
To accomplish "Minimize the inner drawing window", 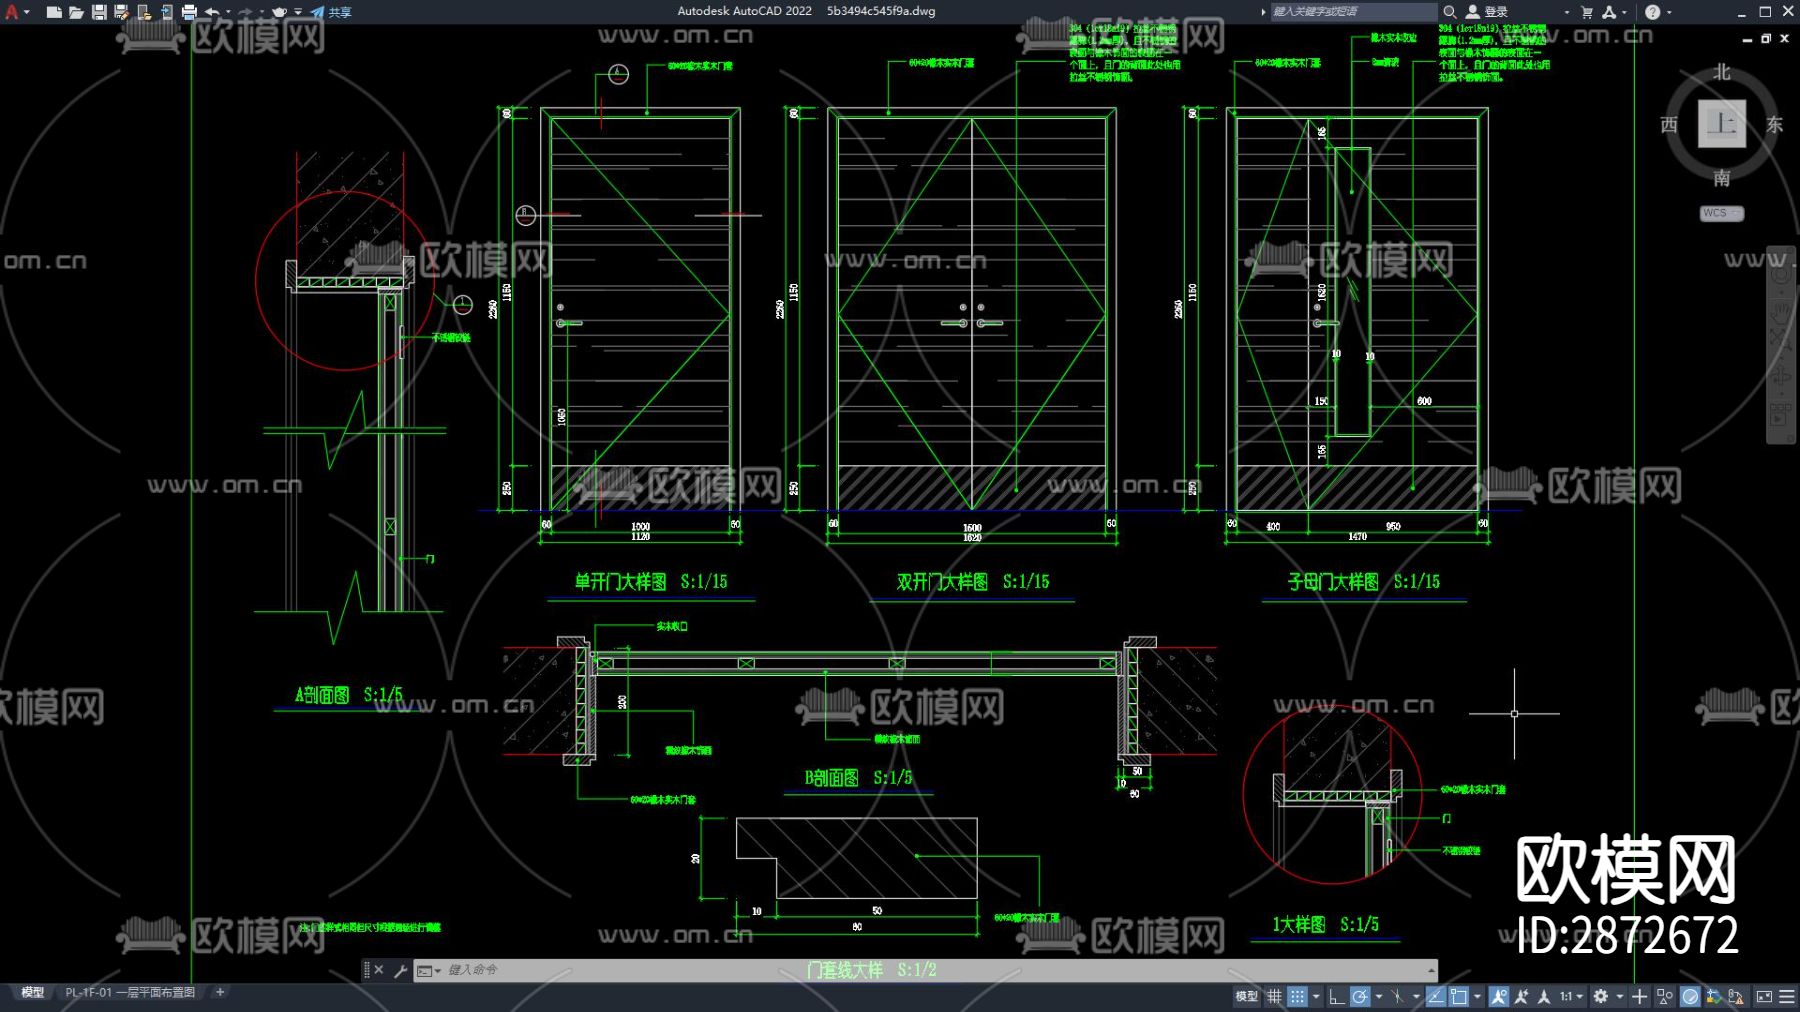I will pyautogui.click(x=1748, y=39).
